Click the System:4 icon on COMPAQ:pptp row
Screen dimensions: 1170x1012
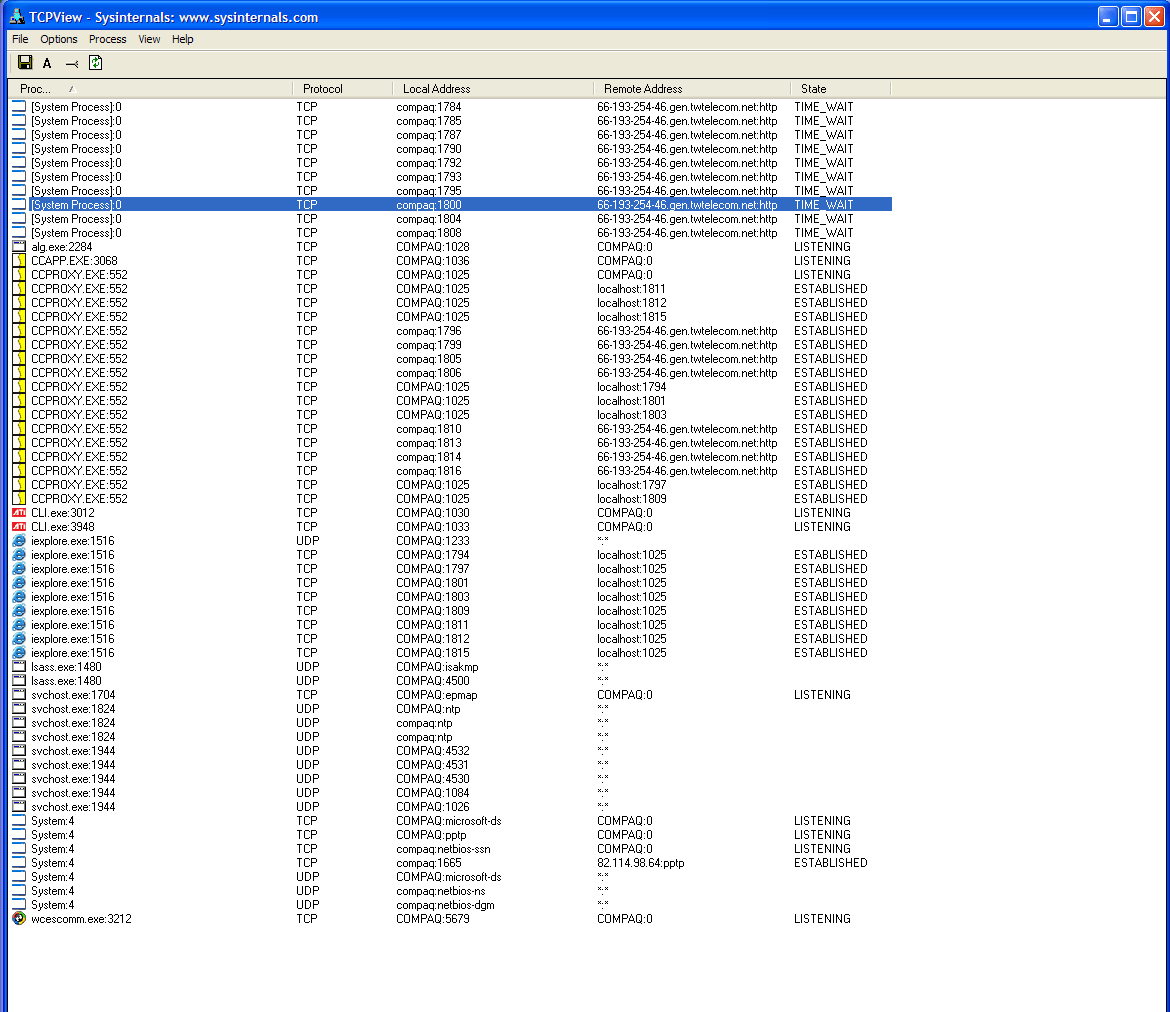[19, 835]
